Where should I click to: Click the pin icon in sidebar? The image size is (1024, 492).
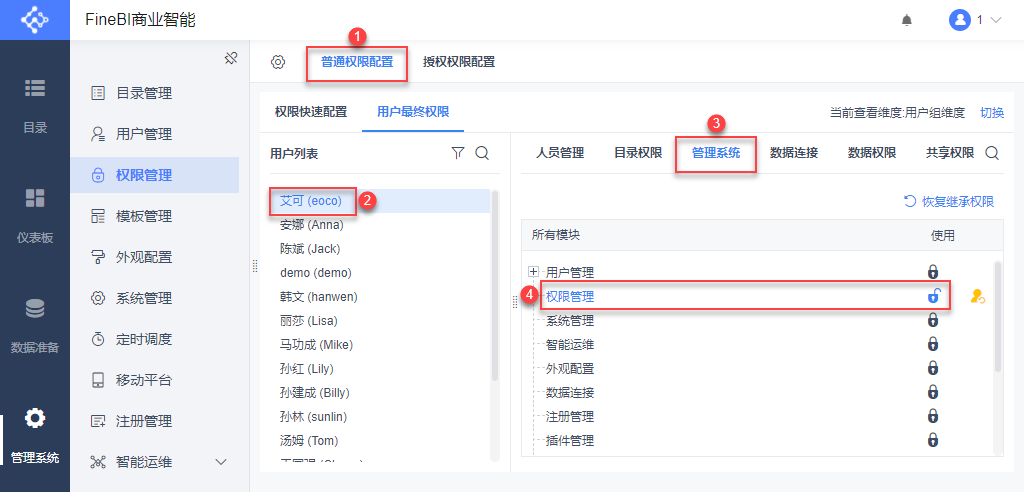point(230,58)
